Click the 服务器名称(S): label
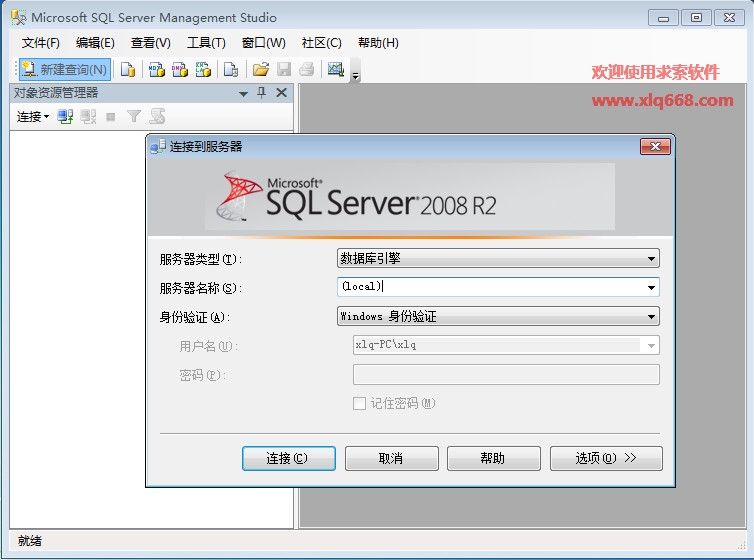 (x=201, y=288)
